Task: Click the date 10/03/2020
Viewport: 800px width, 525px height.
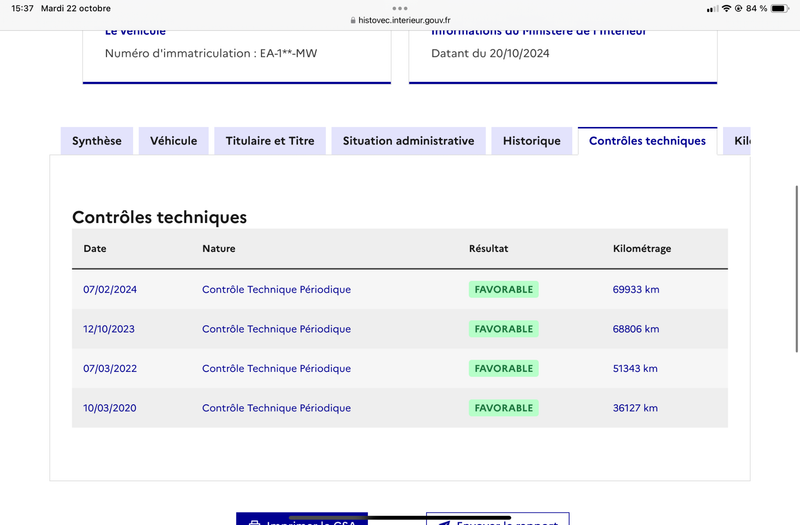Action: (x=110, y=408)
